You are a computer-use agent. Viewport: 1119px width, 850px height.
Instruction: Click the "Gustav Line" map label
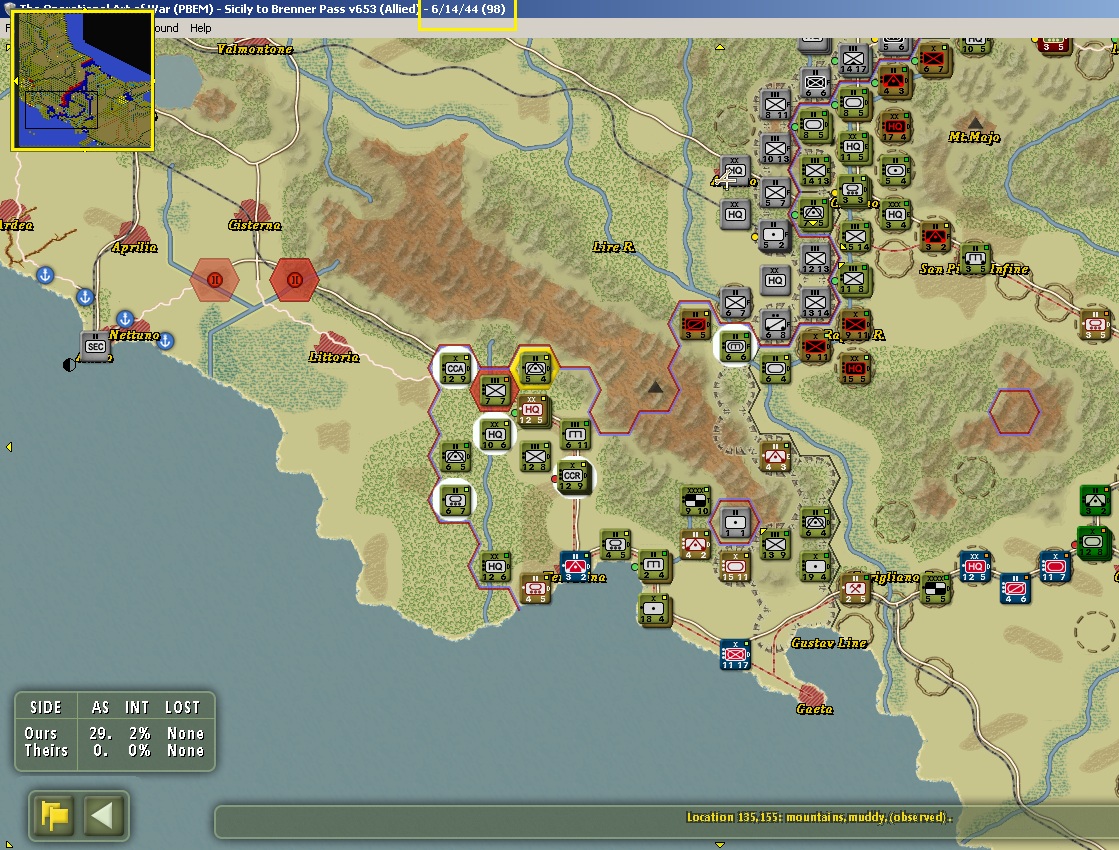point(829,643)
